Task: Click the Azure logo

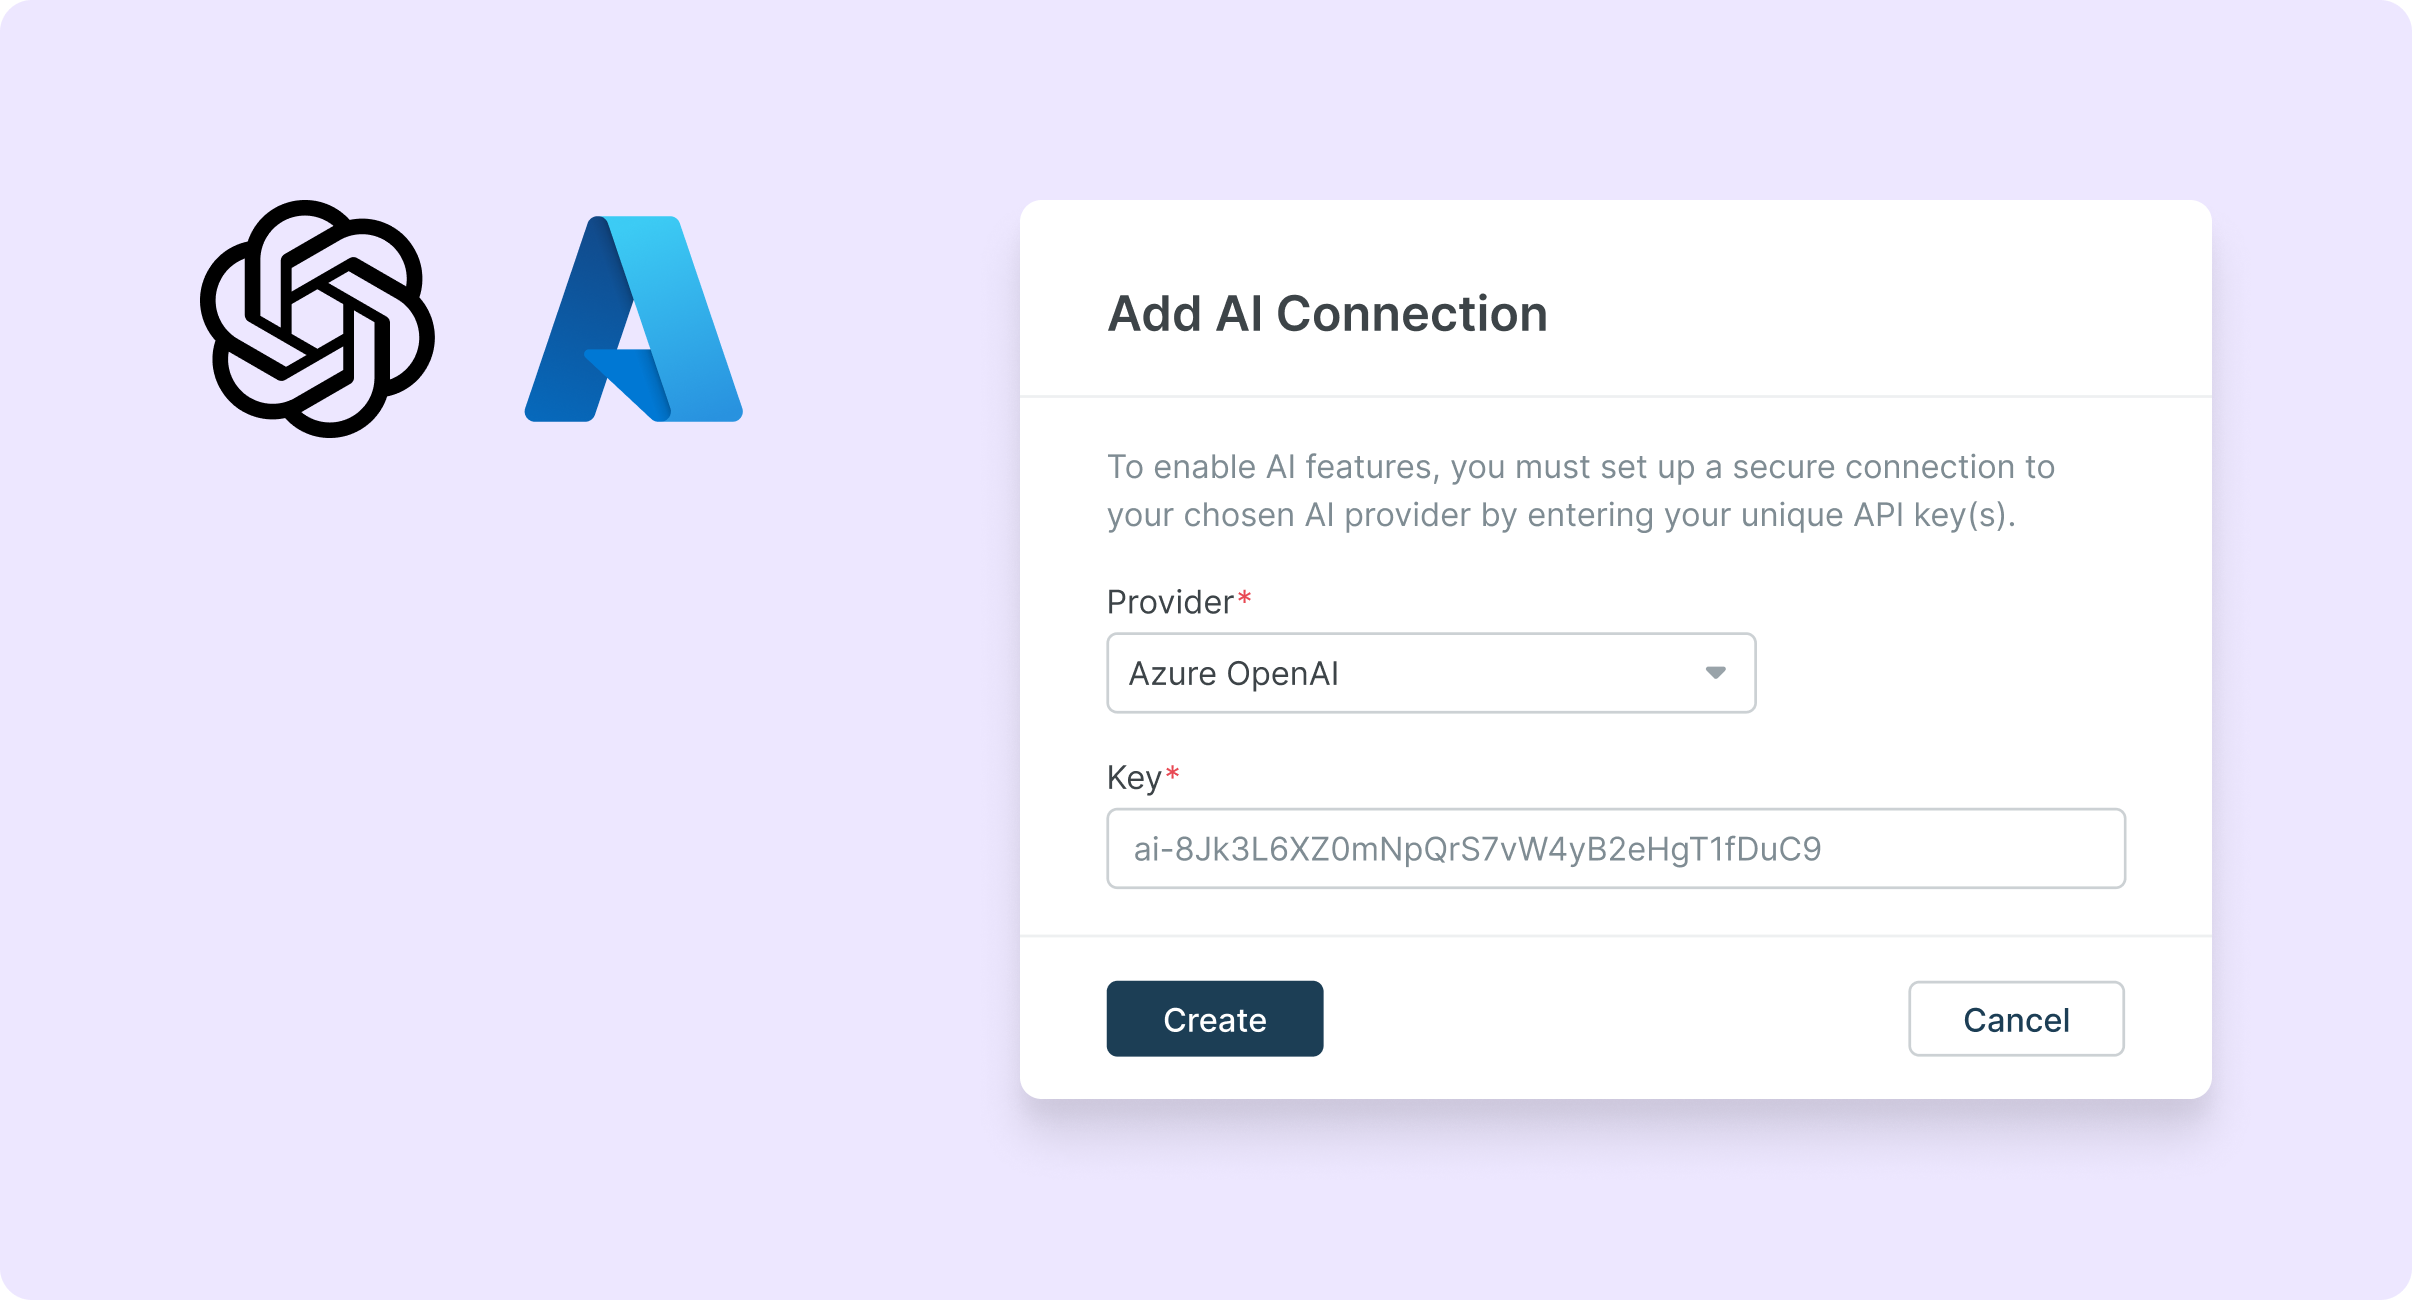Action: (x=634, y=319)
